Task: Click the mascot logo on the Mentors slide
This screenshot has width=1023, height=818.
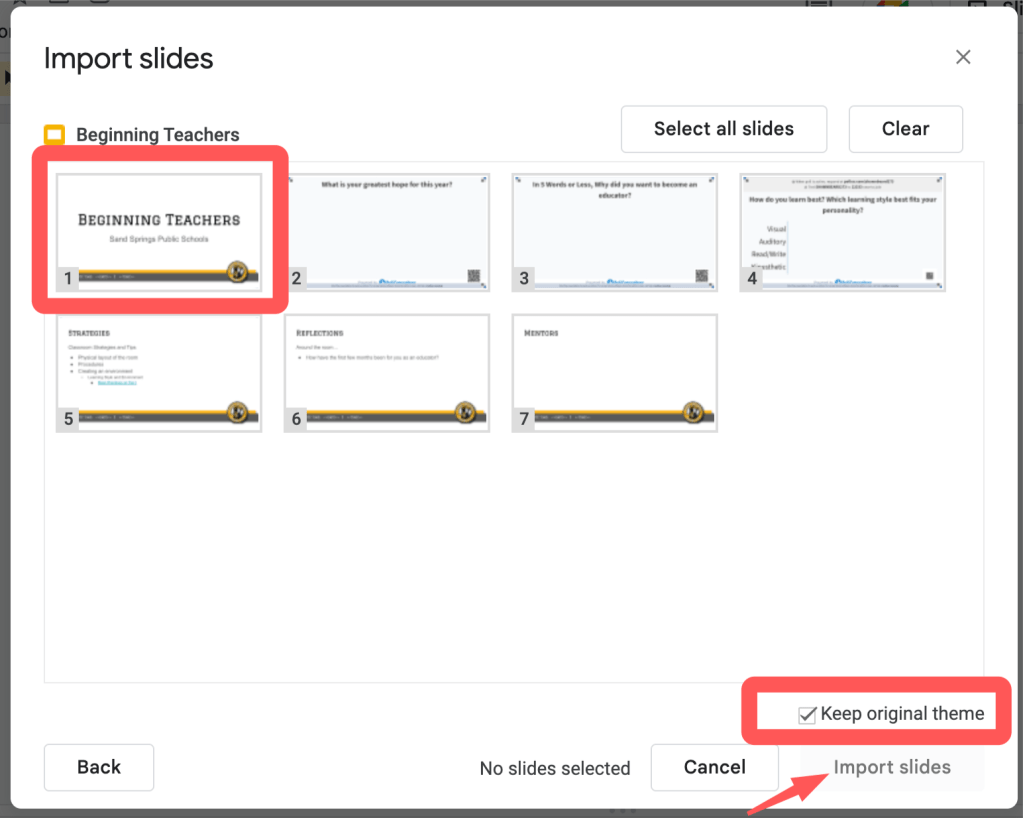Action: tap(694, 412)
